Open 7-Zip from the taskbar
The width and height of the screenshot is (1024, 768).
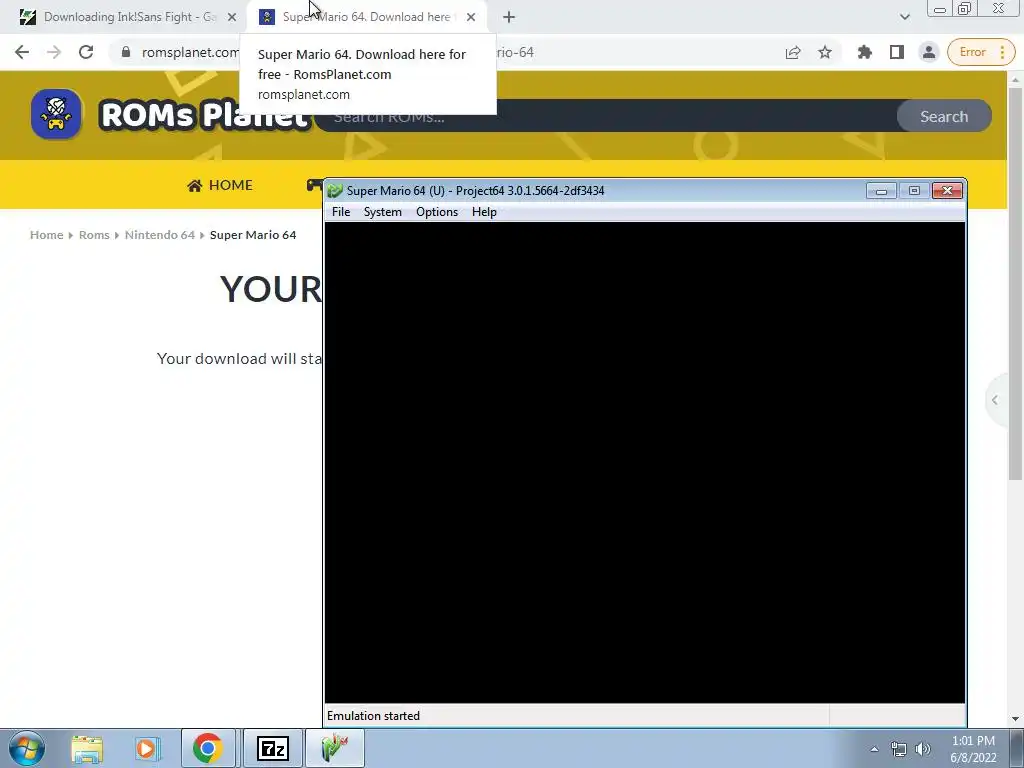tap(273, 748)
